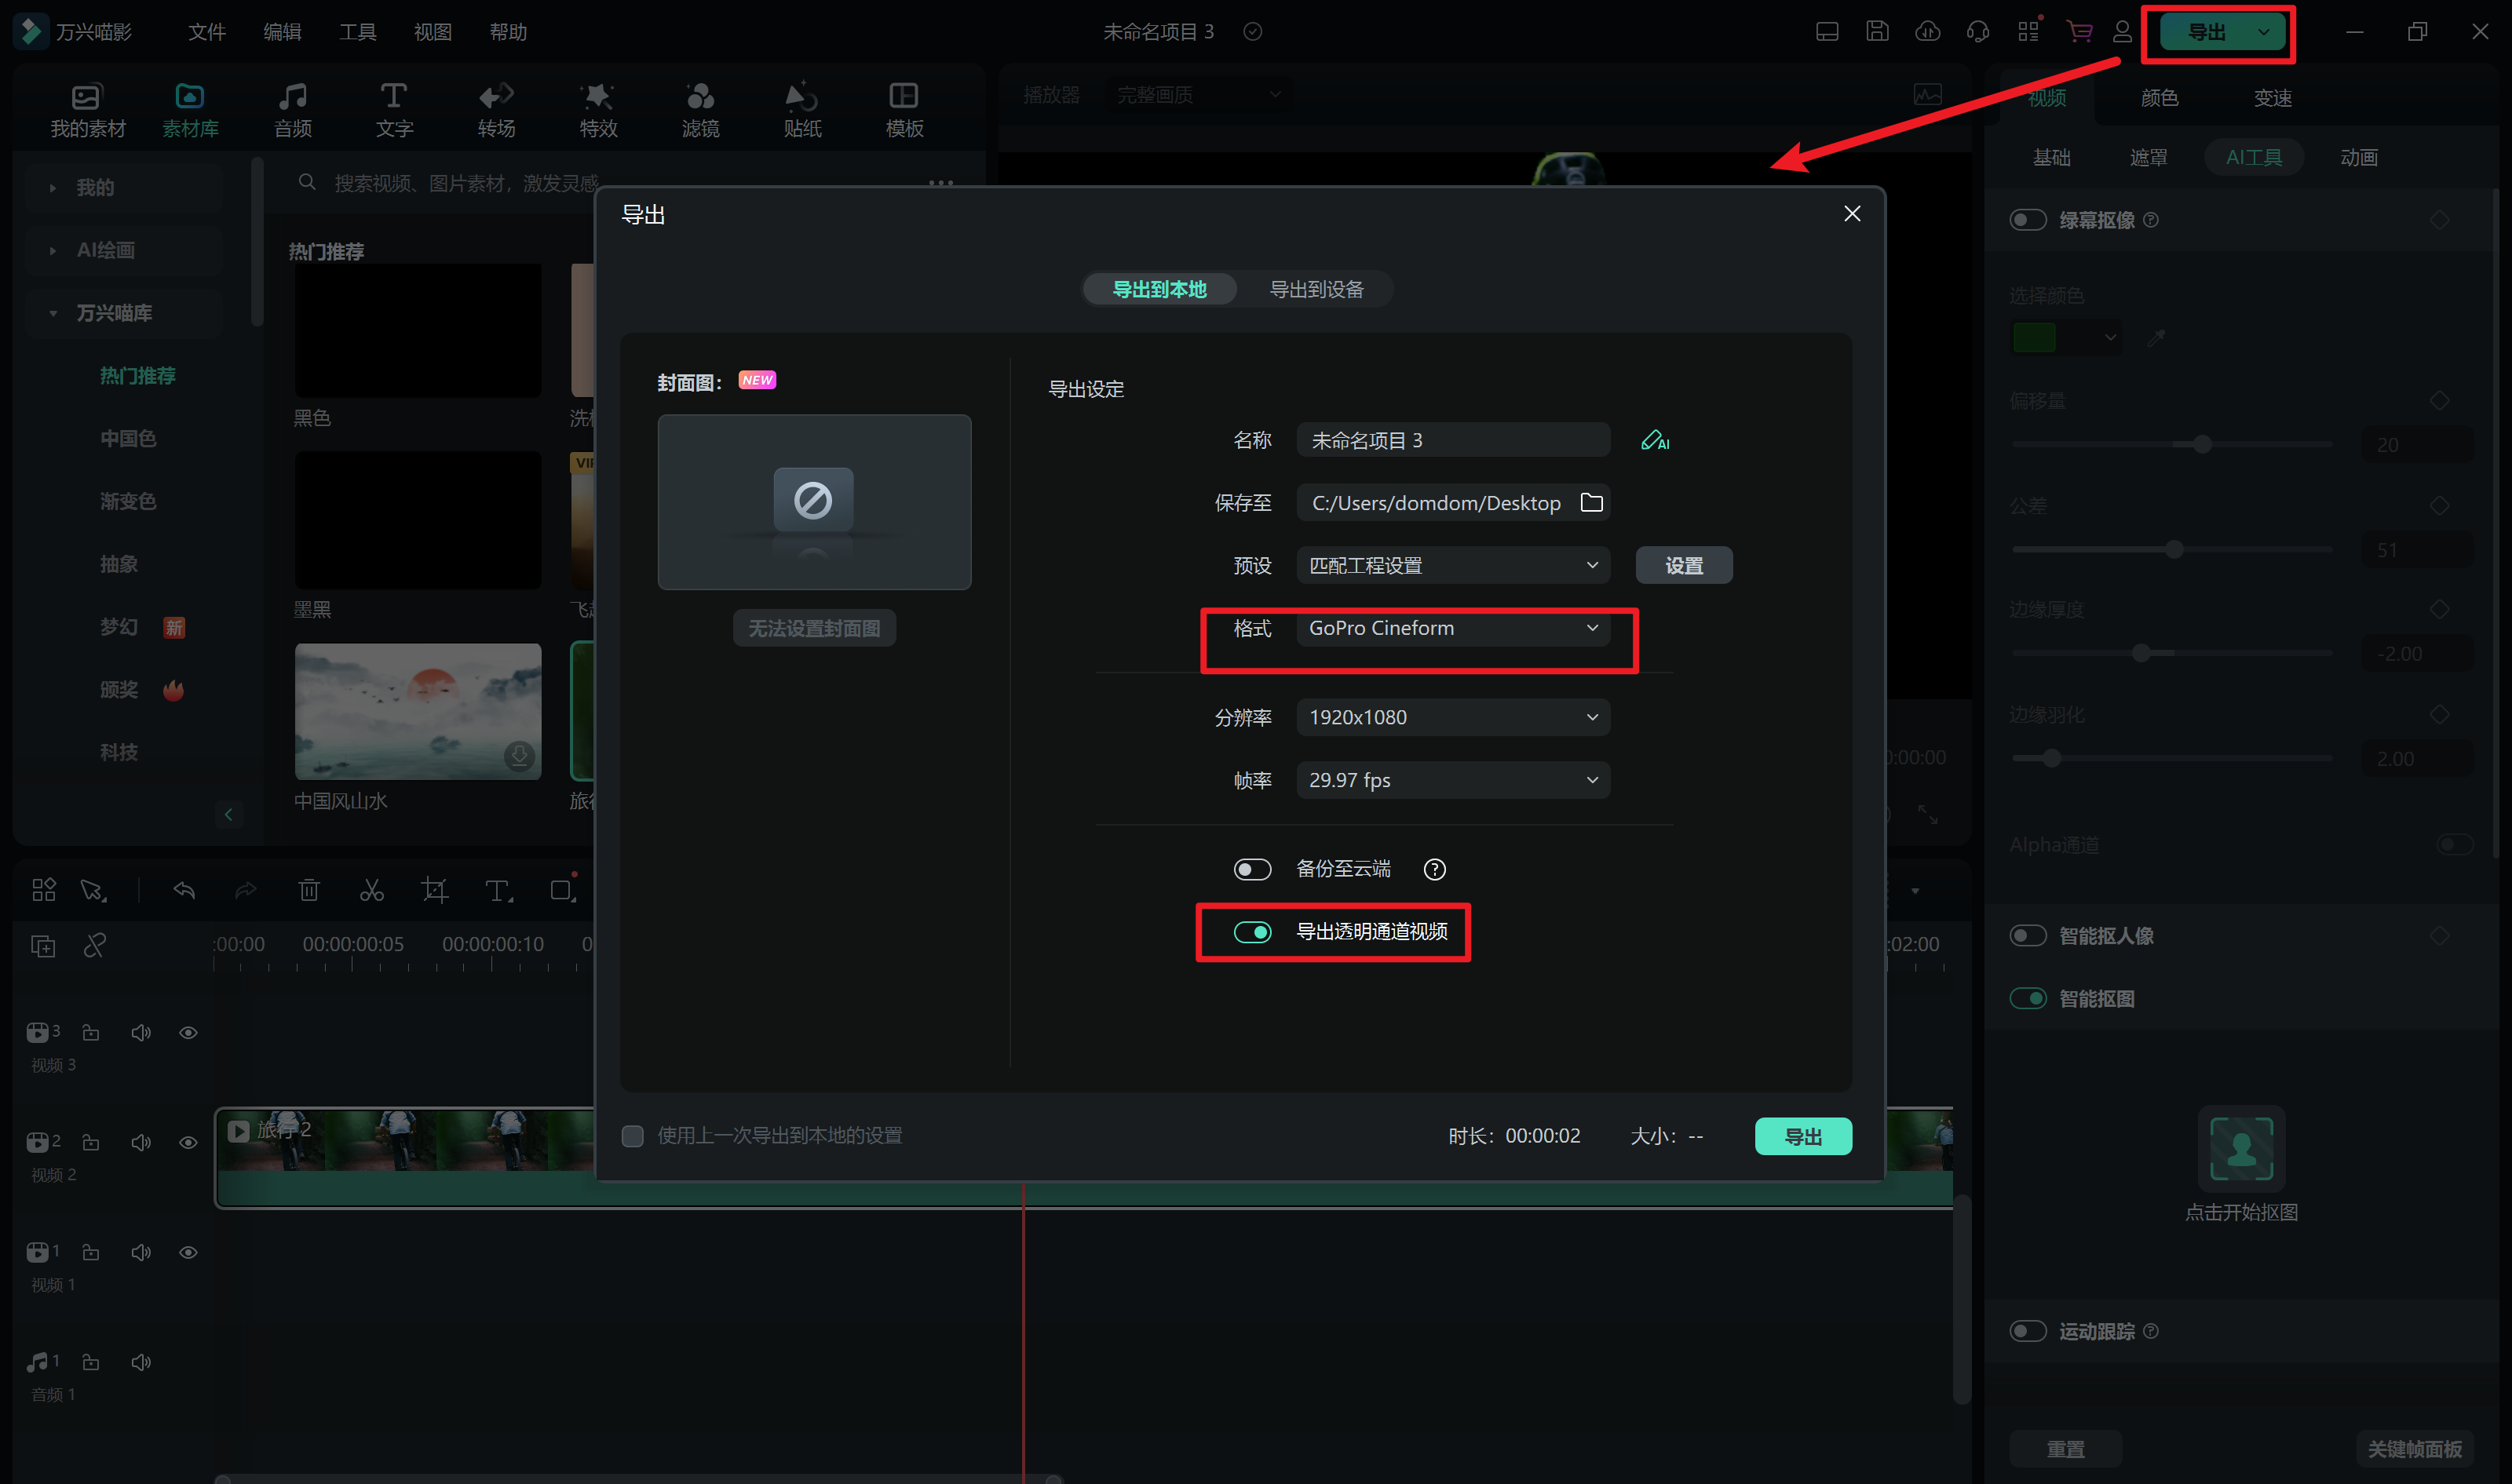Click the shopping cart icon in title bar
Viewport: 2512px width, 1484px height.
[2079, 32]
